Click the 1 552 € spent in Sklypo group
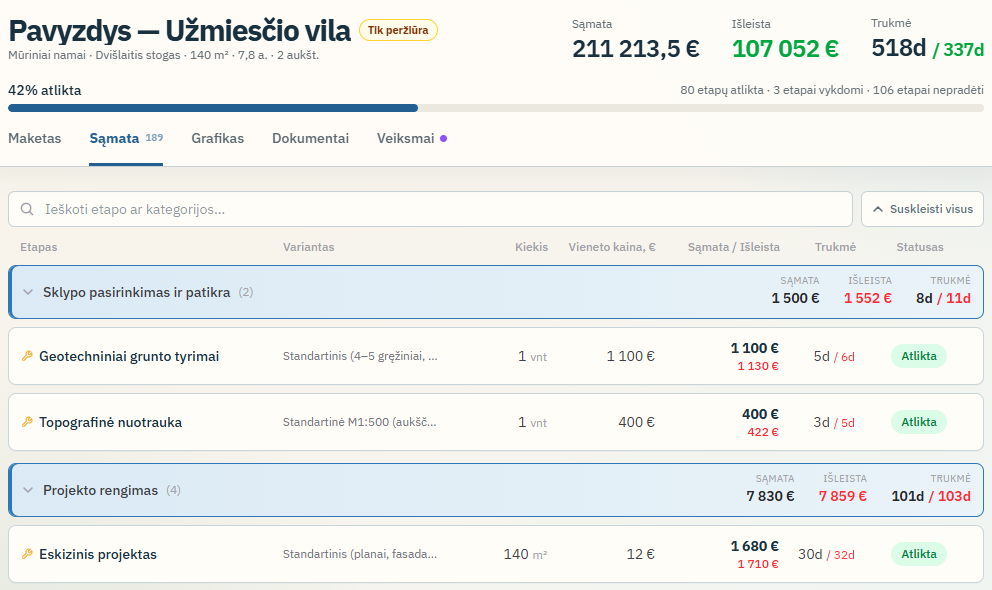Viewport: 992px width, 590px height. click(867, 298)
